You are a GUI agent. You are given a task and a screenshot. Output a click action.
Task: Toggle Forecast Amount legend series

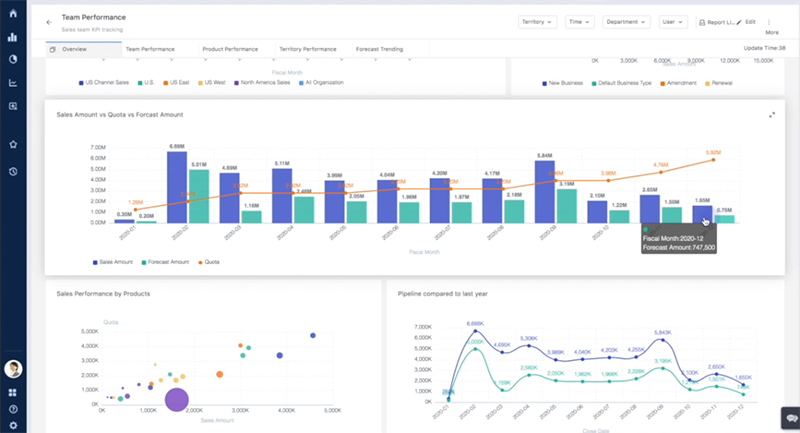pos(165,262)
